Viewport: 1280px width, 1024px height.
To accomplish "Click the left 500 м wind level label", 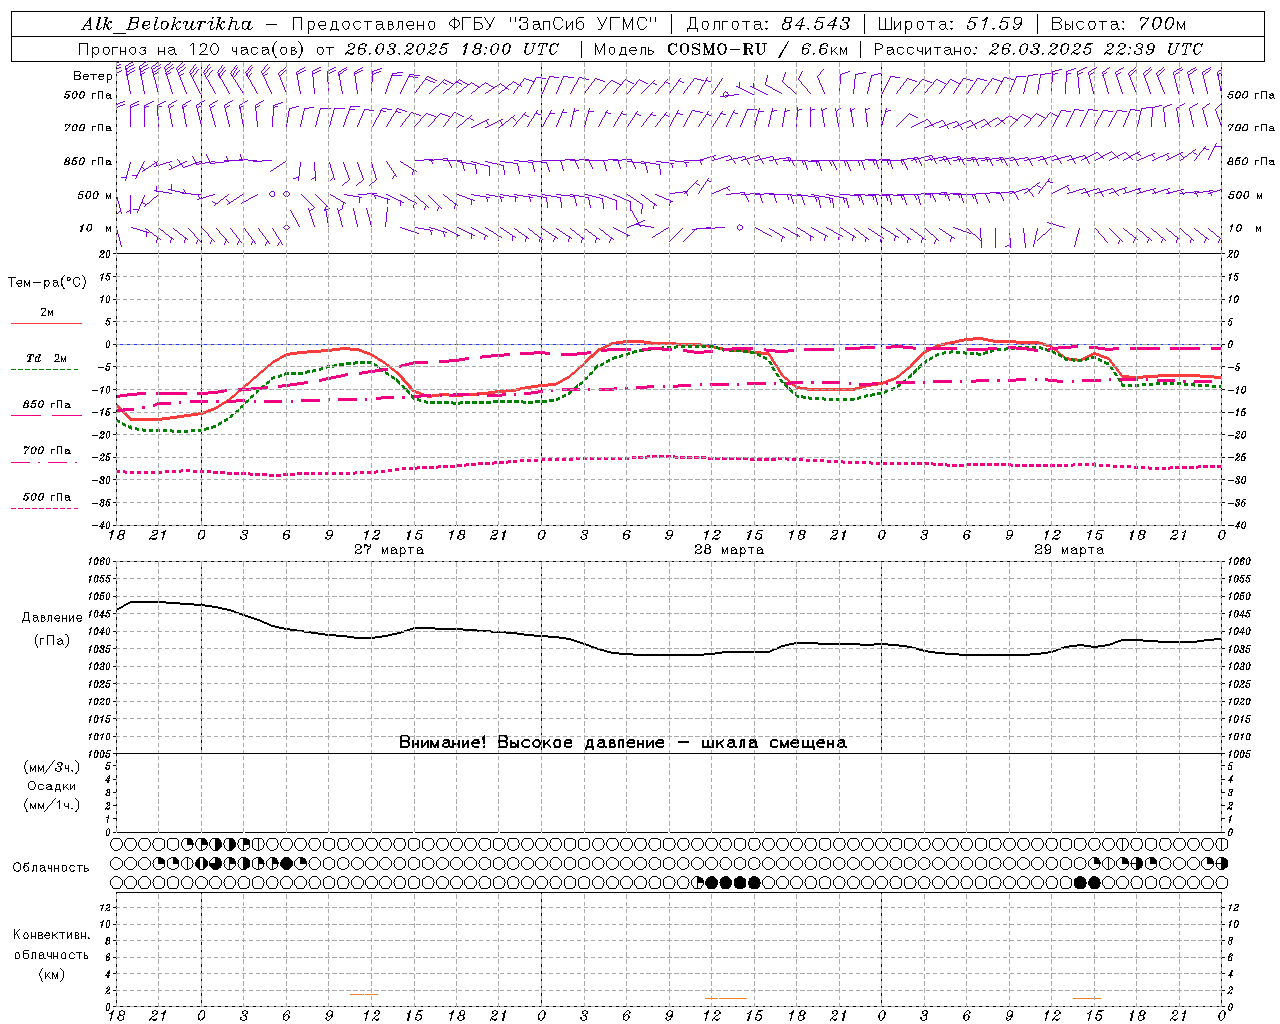I will point(95,195).
